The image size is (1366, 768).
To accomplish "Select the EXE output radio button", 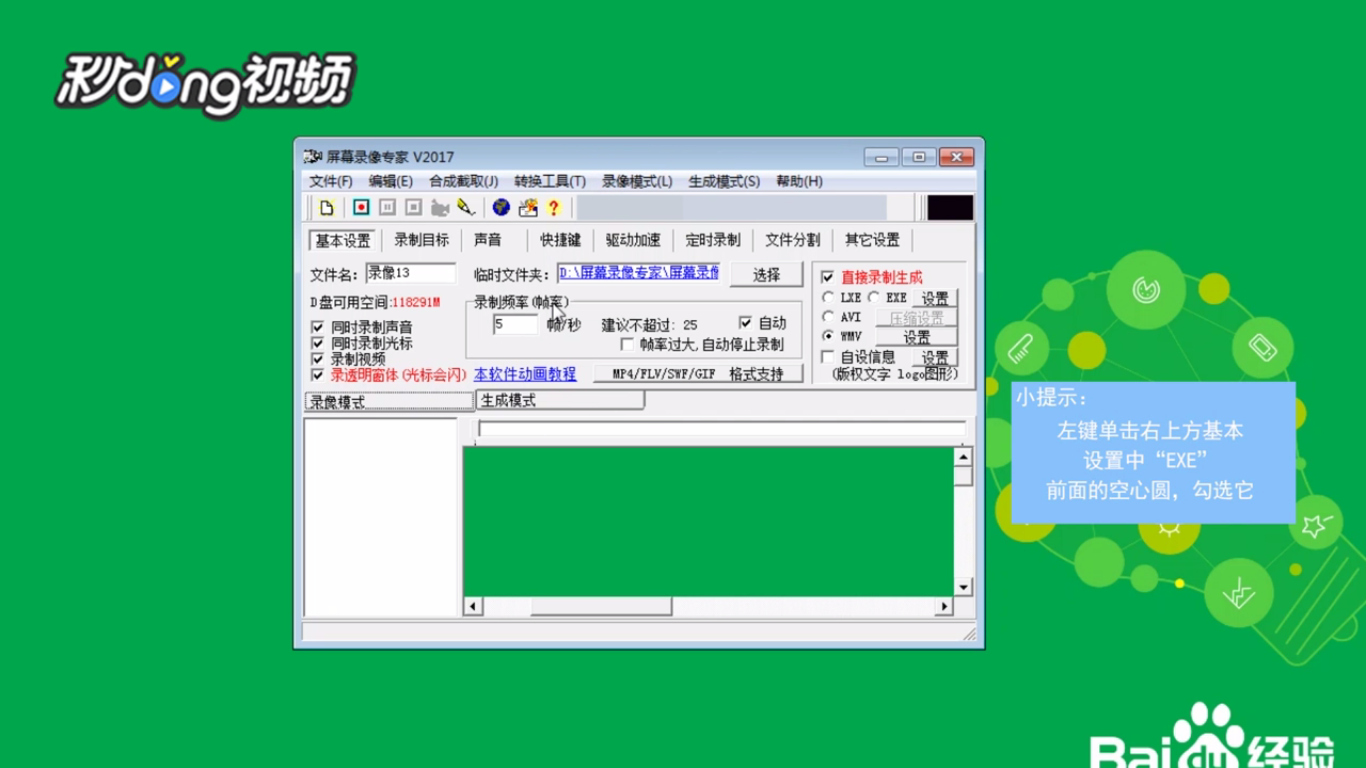I will pyautogui.click(x=875, y=297).
